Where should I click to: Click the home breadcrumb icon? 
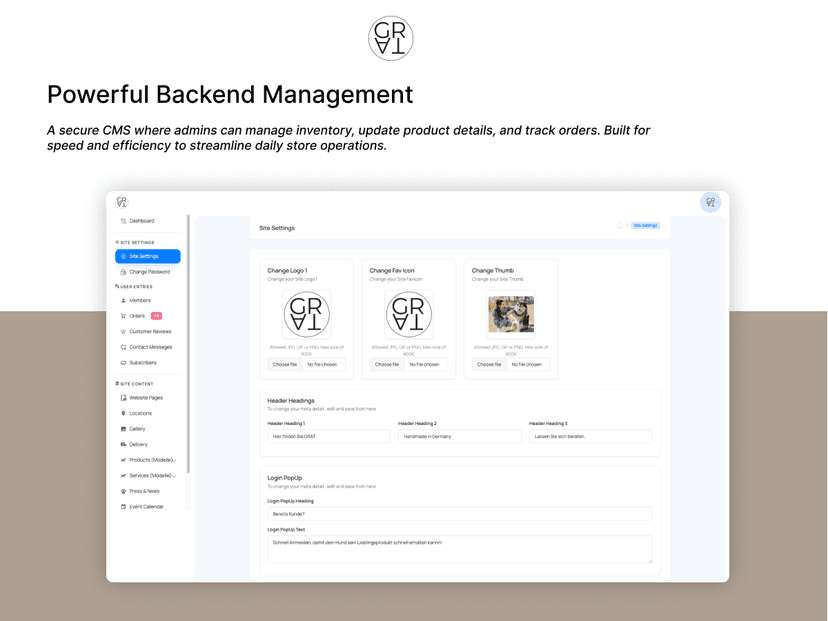(x=620, y=225)
